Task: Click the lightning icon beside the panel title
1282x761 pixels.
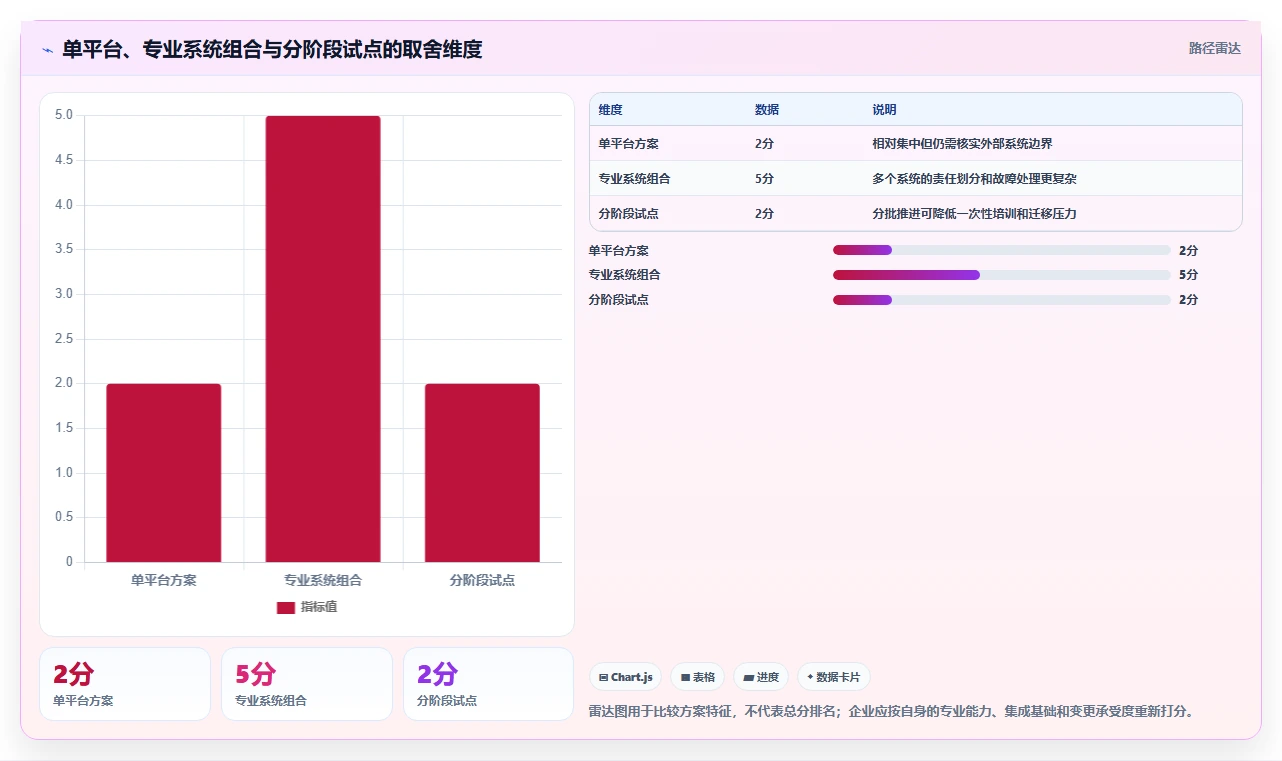Action: (47, 49)
